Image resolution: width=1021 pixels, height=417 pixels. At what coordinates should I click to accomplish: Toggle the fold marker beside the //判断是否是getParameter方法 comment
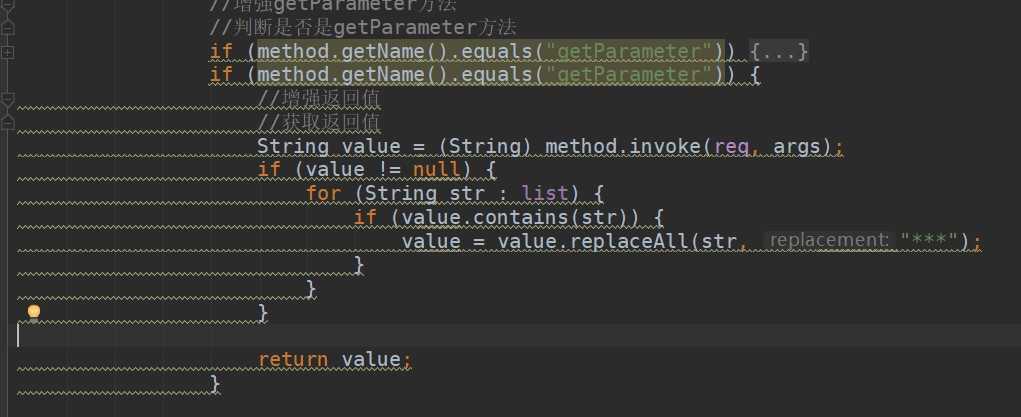(x=8, y=27)
